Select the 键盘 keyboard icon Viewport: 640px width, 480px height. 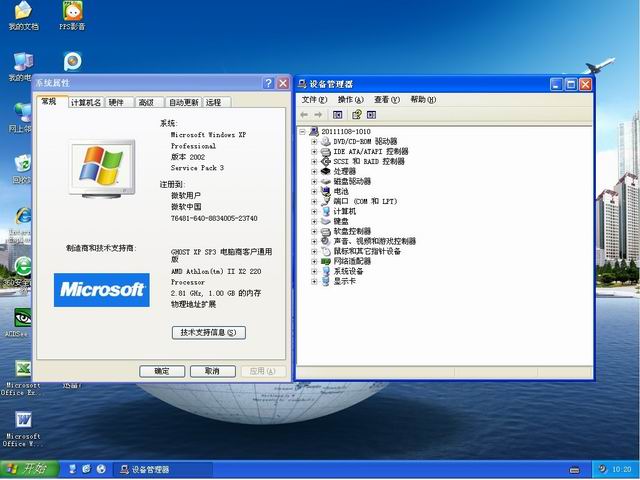click(325, 222)
